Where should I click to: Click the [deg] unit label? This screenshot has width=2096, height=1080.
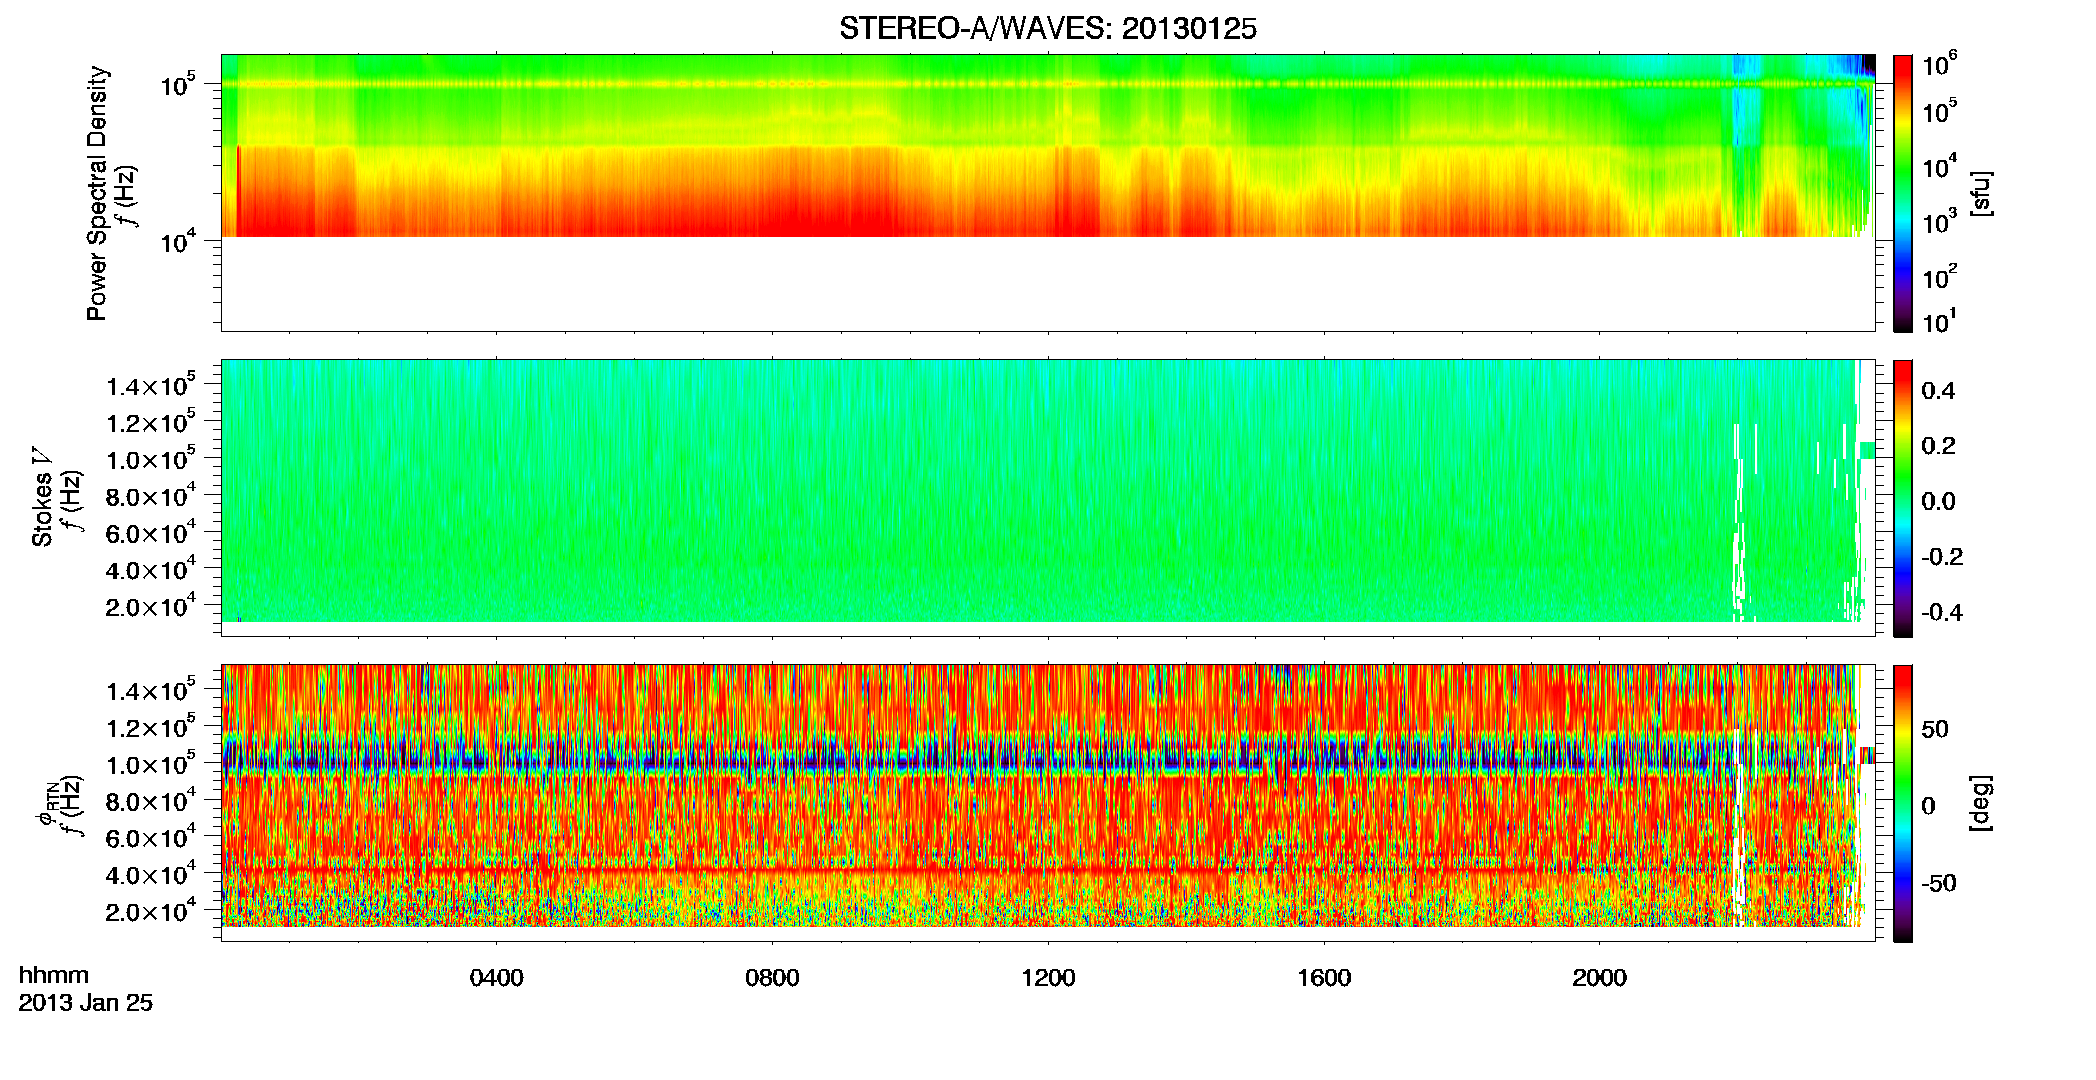coord(1981,803)
